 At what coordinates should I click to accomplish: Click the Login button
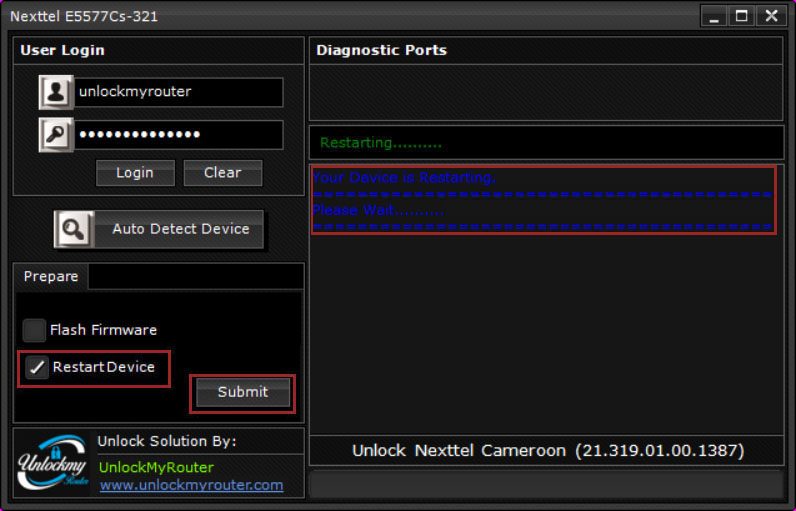click(x=135, y=173)
